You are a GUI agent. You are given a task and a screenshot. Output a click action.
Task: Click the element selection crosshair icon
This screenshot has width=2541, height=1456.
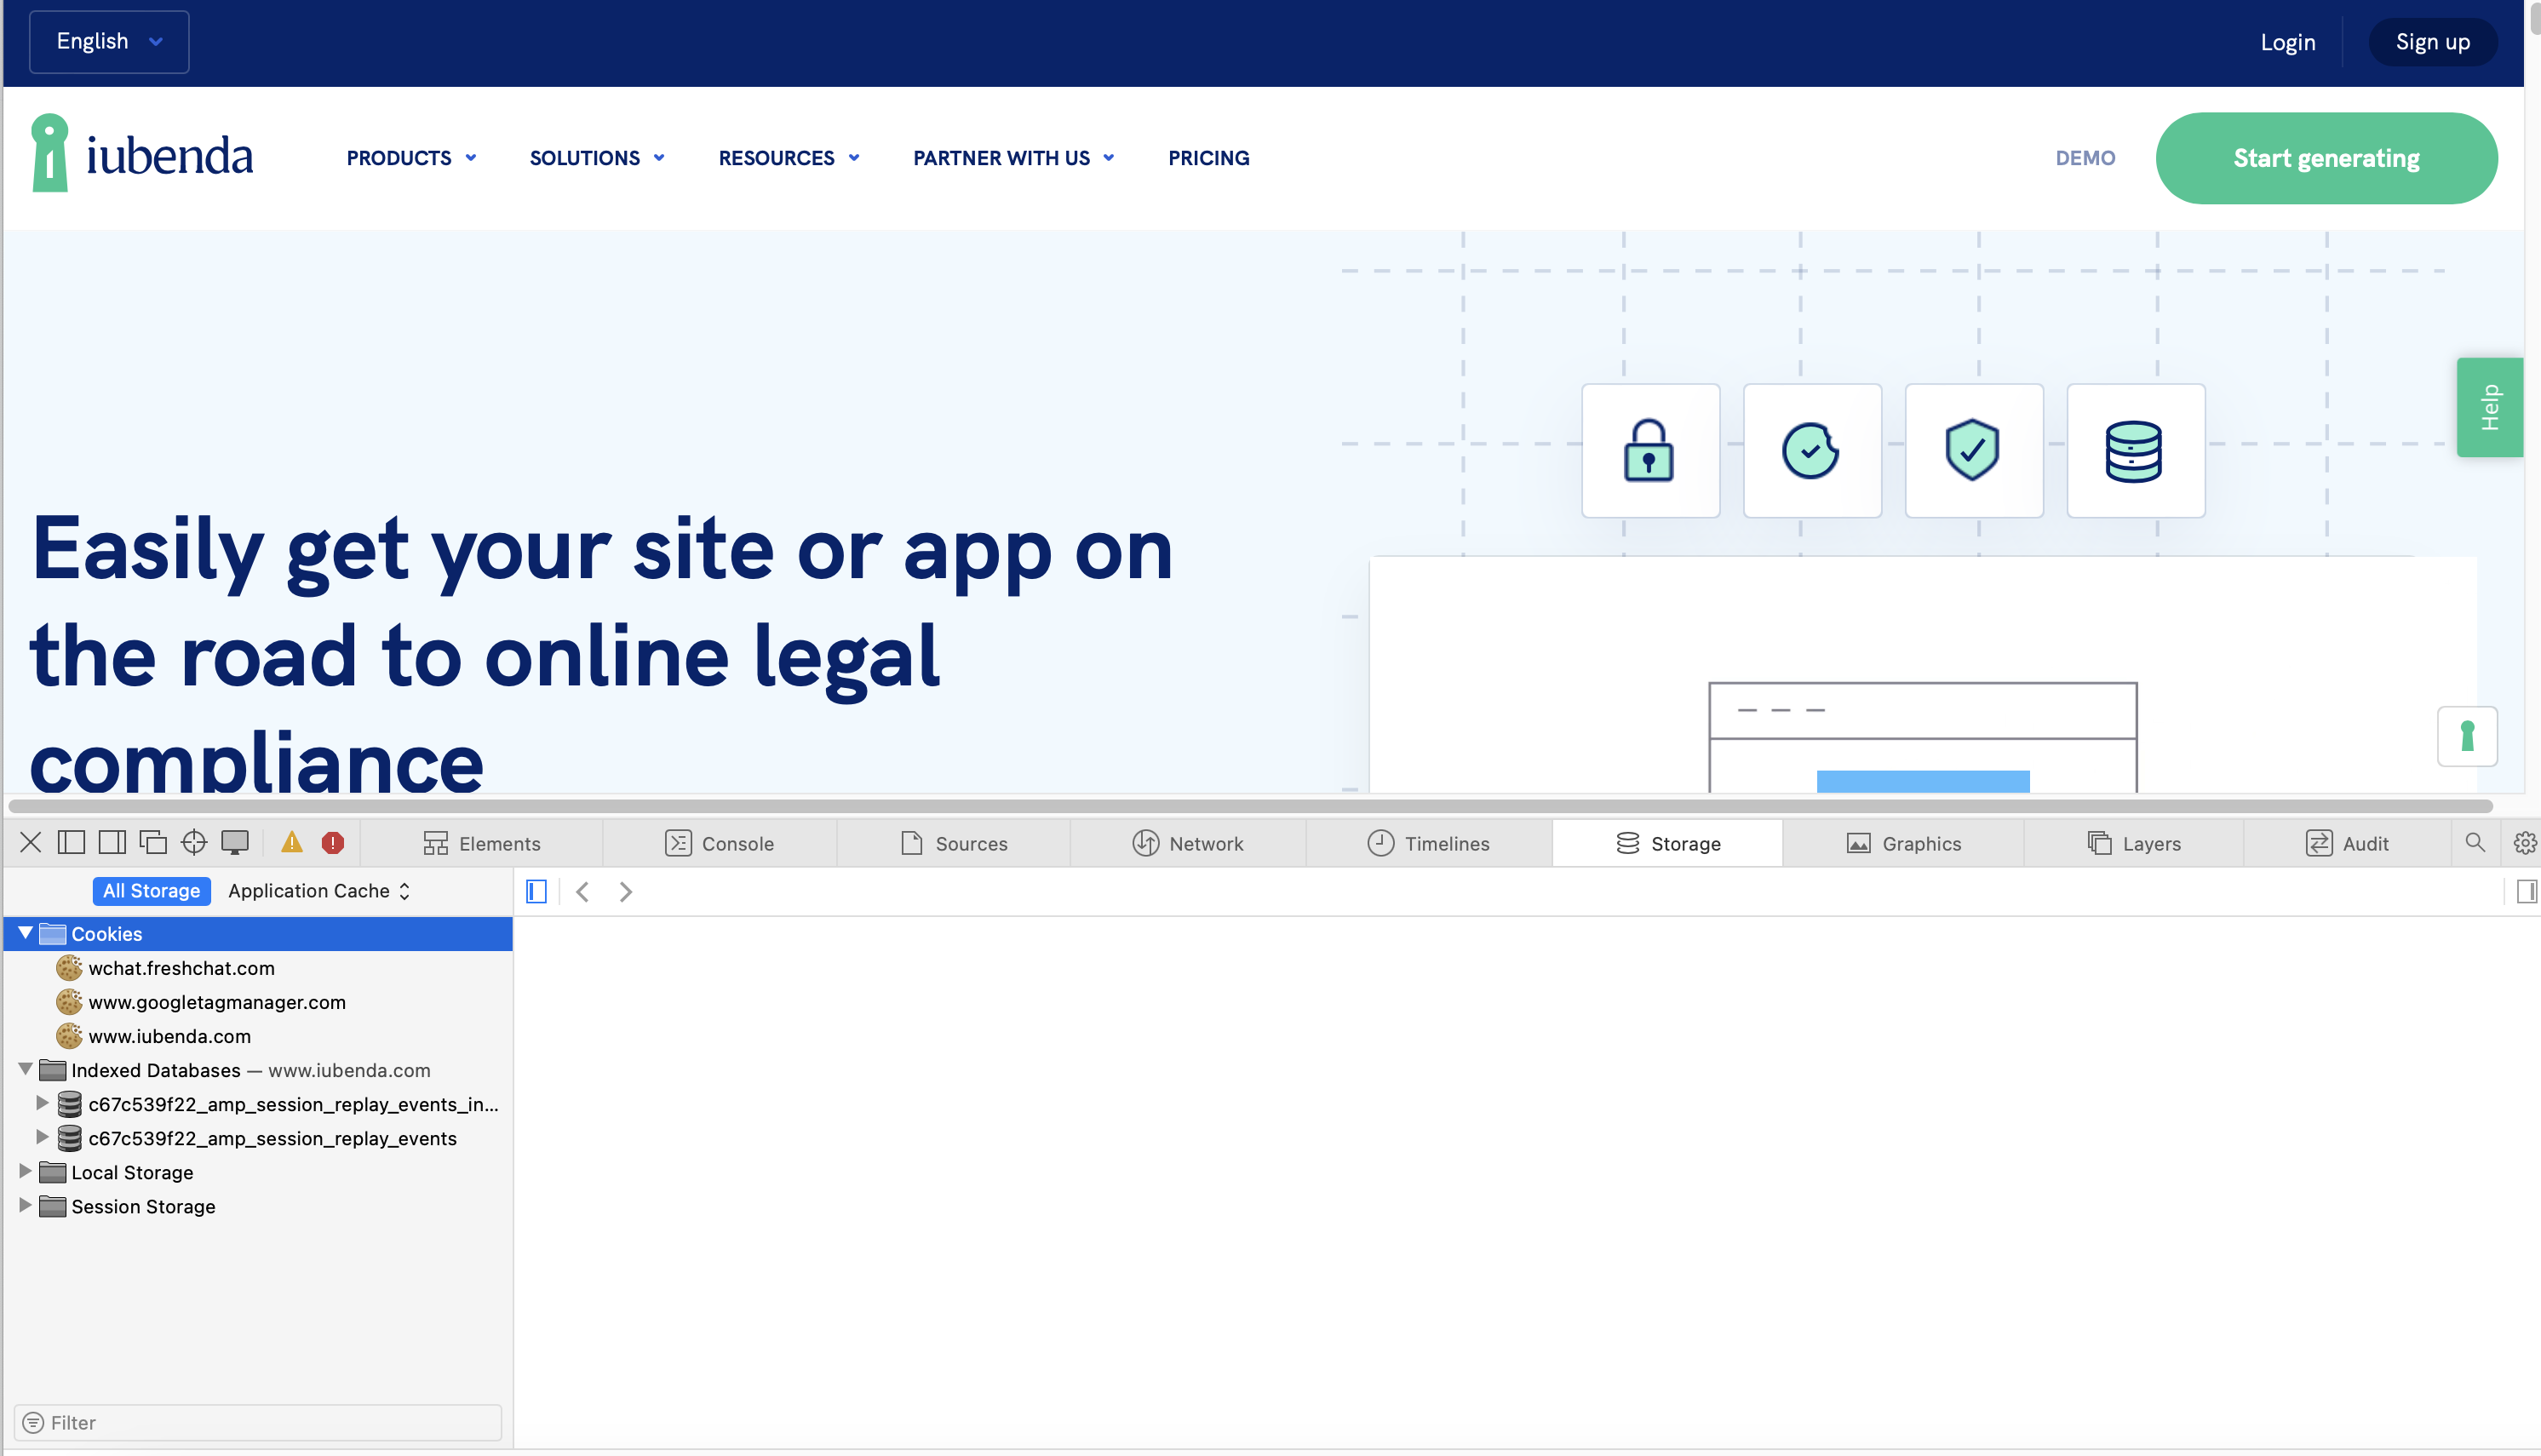point(194,843)
